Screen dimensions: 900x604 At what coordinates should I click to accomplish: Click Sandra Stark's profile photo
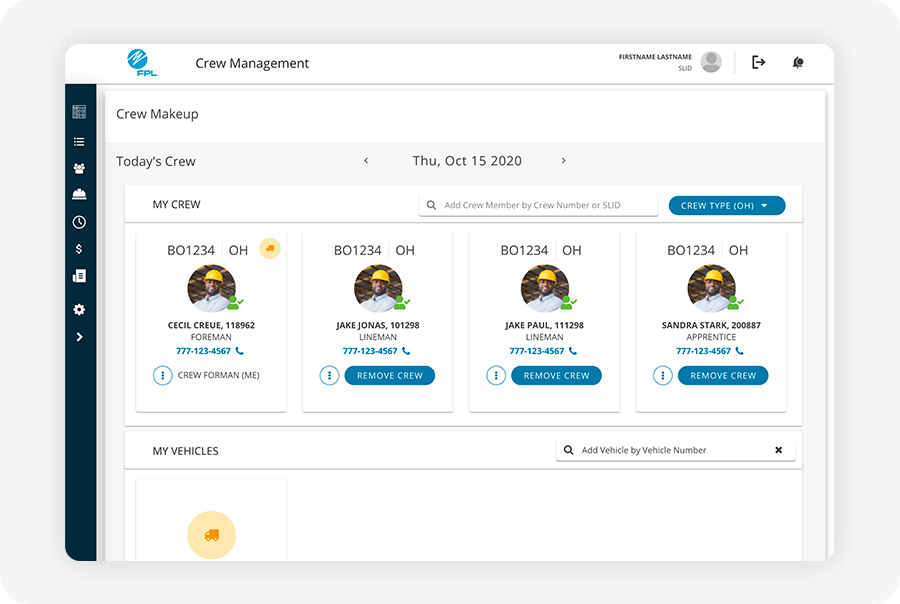[x=712, y=288]
